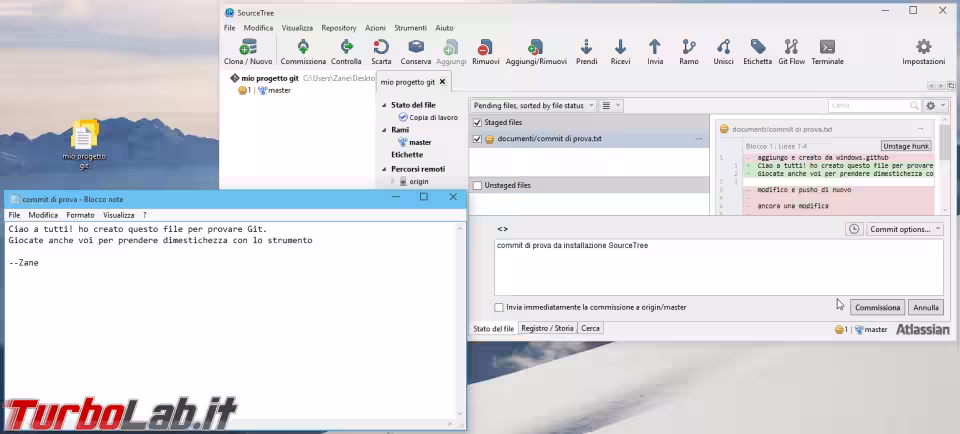This screenshot has height=434, width=960.
Task: Click the Unisci merge icon
Action: [x=723, y=47]
